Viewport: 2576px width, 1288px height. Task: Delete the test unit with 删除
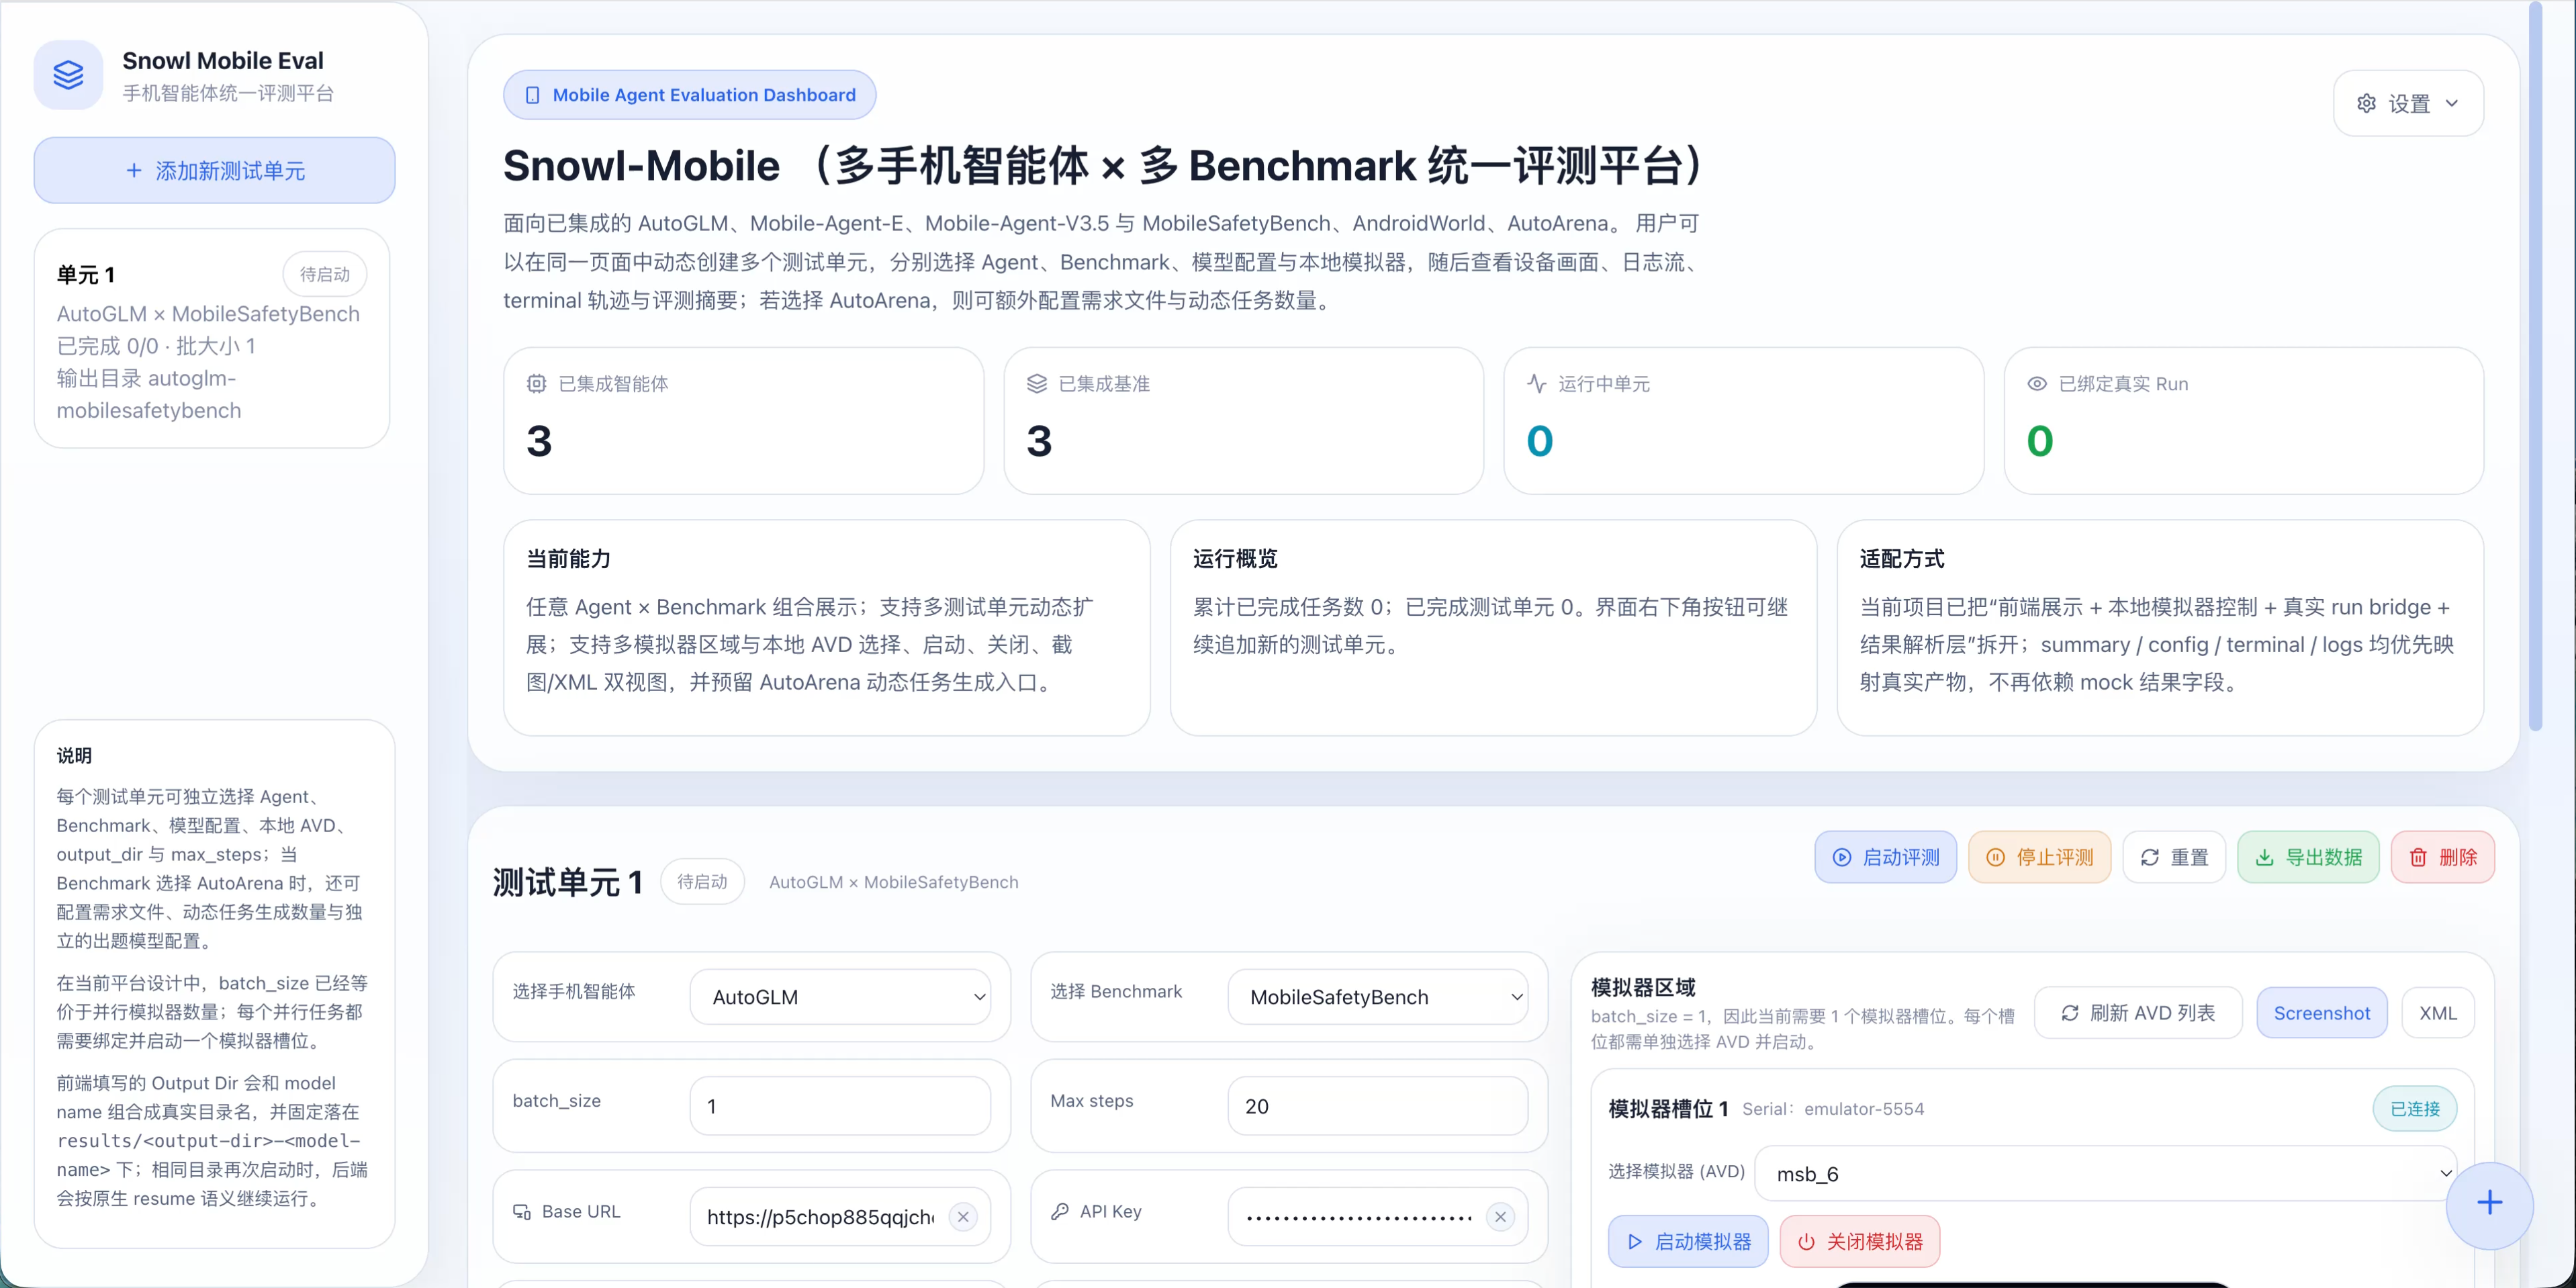[2443, 857]
